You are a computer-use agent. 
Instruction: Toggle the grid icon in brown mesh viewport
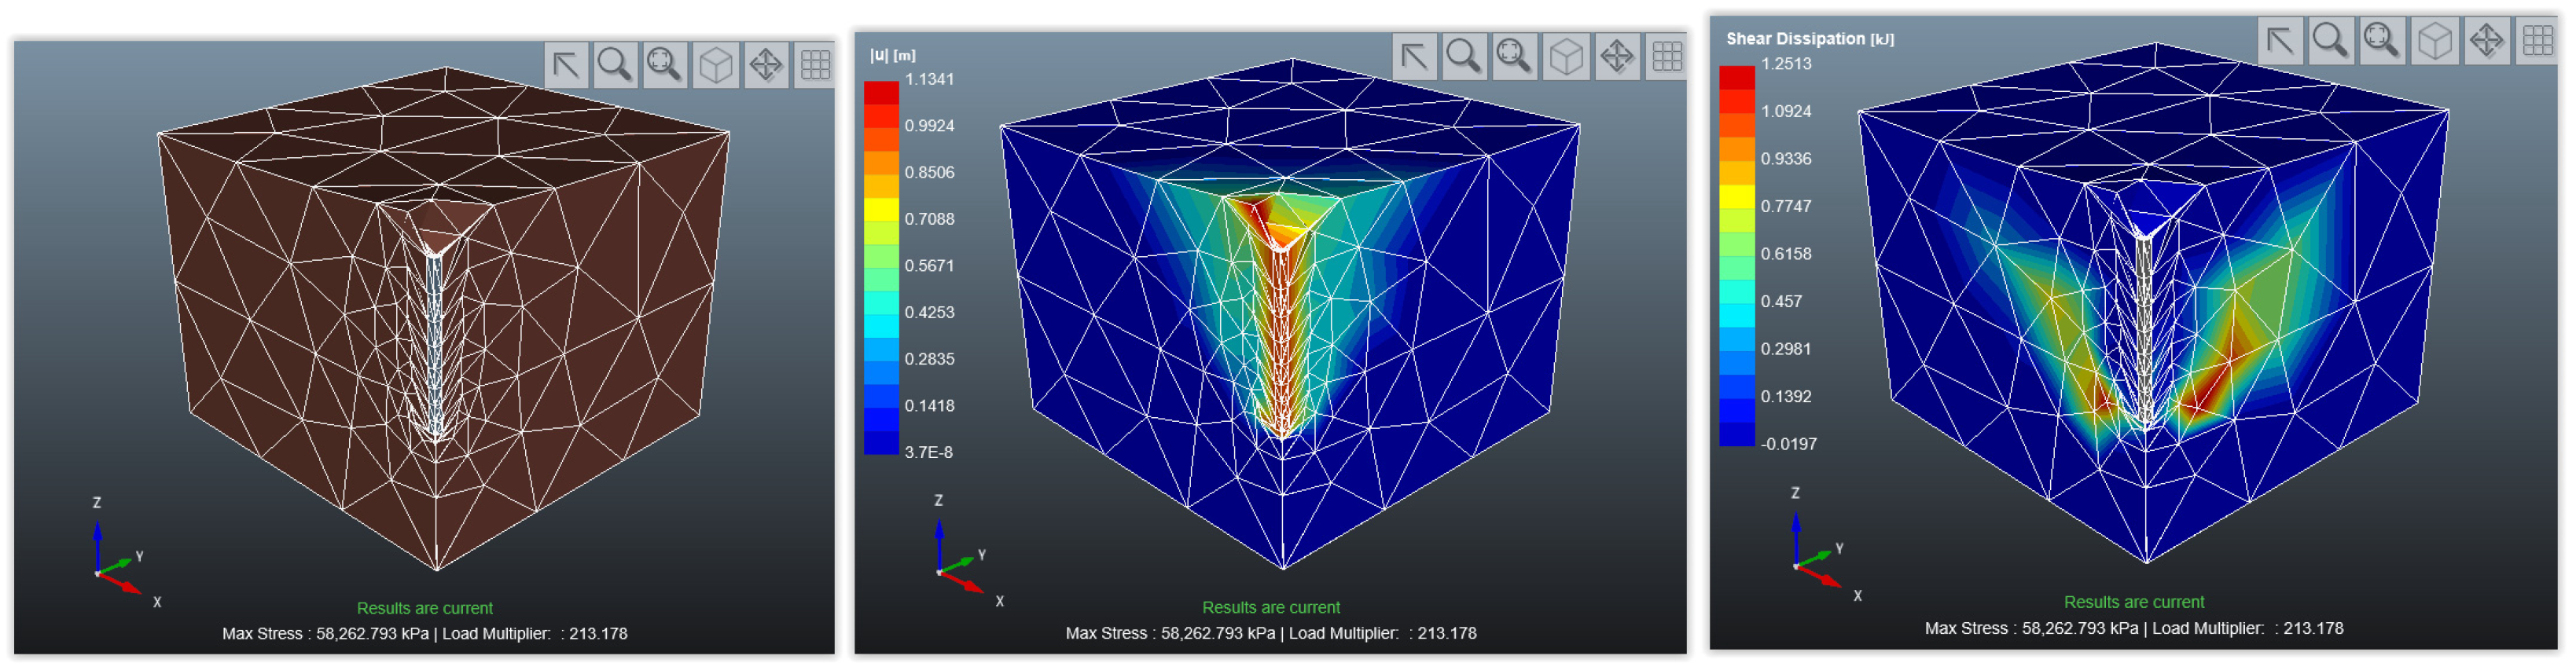tap(815, 66)
